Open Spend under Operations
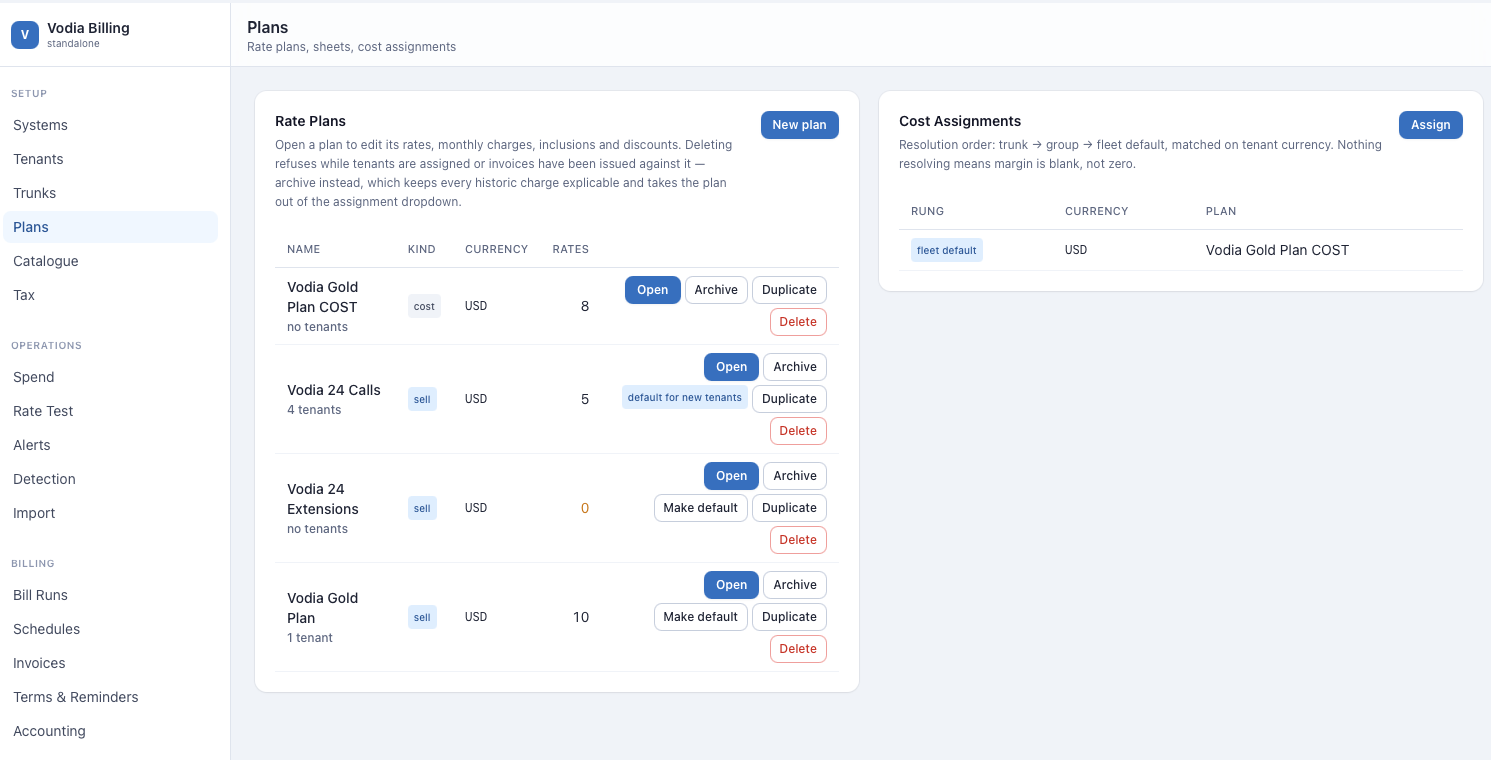This screenshot has height=760, width=1491. (x=110, y=377)
